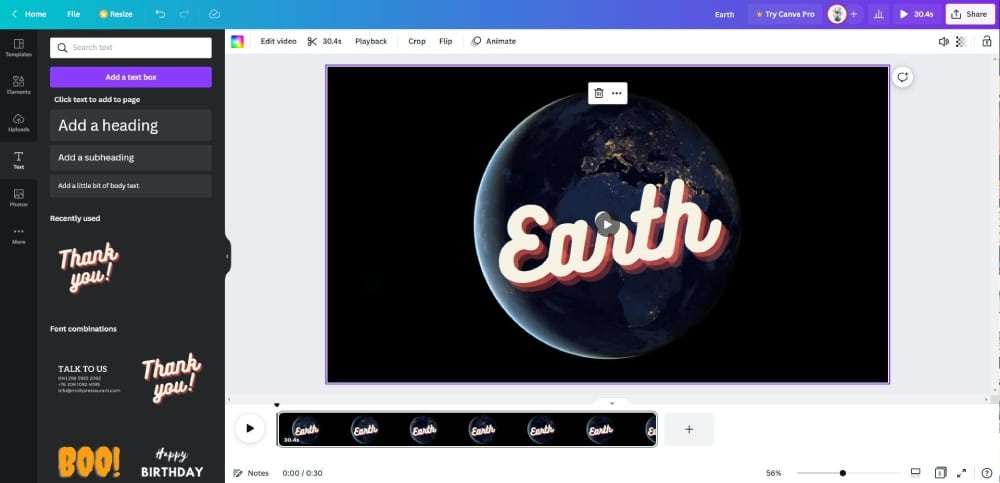Select the Earth clip in the timeline
The height and width of the screenshot is (483, 1000).
[467, 429]
